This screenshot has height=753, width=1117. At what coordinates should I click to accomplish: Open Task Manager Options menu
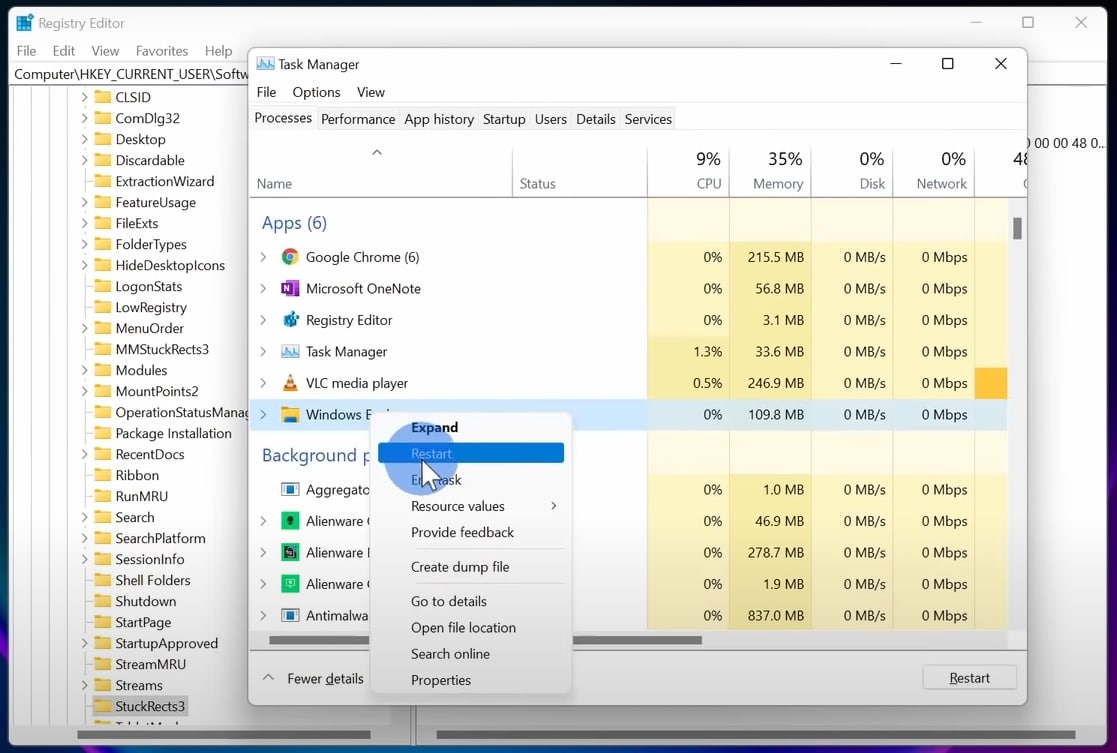tap(316, 92)
